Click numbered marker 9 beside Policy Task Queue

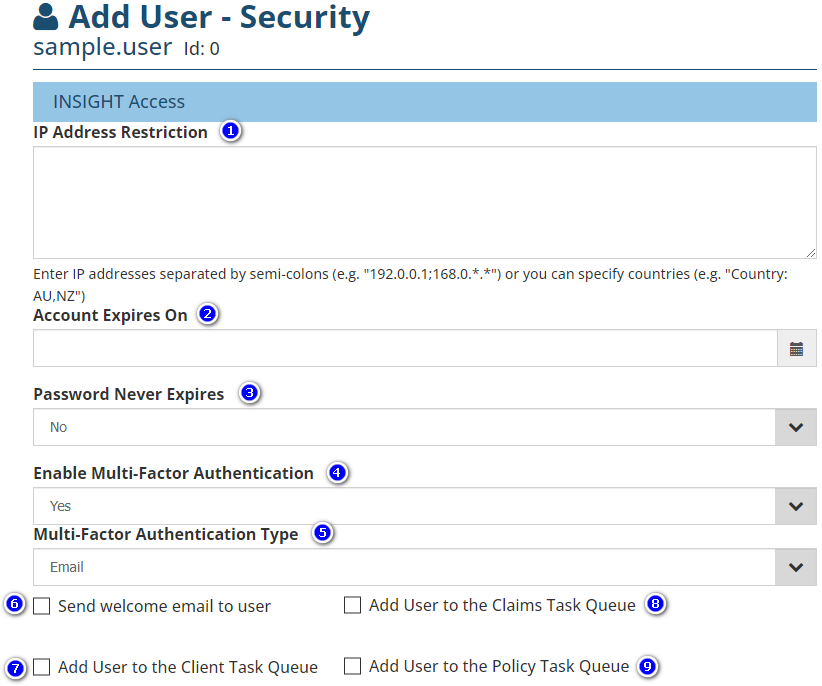point(649,666)
